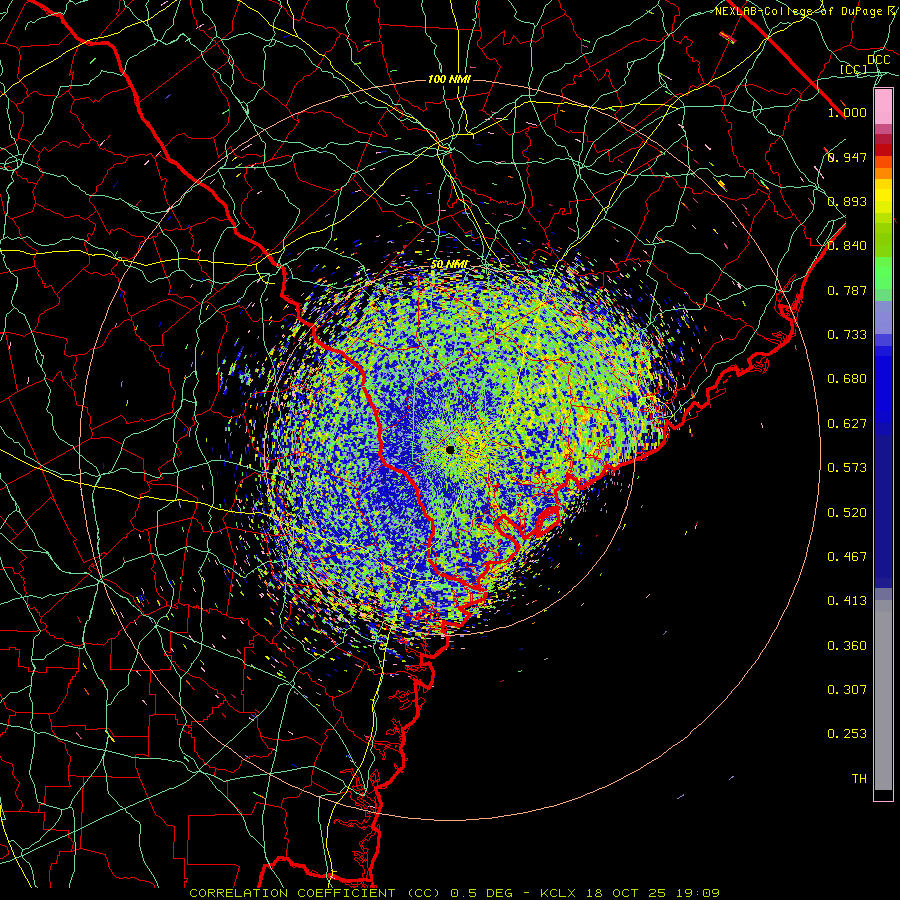The height and width of the screenshot is (900, 900).
Task: Pick the gray segment of the color bar
Action: pyautogui.click(x=883, y=695)
